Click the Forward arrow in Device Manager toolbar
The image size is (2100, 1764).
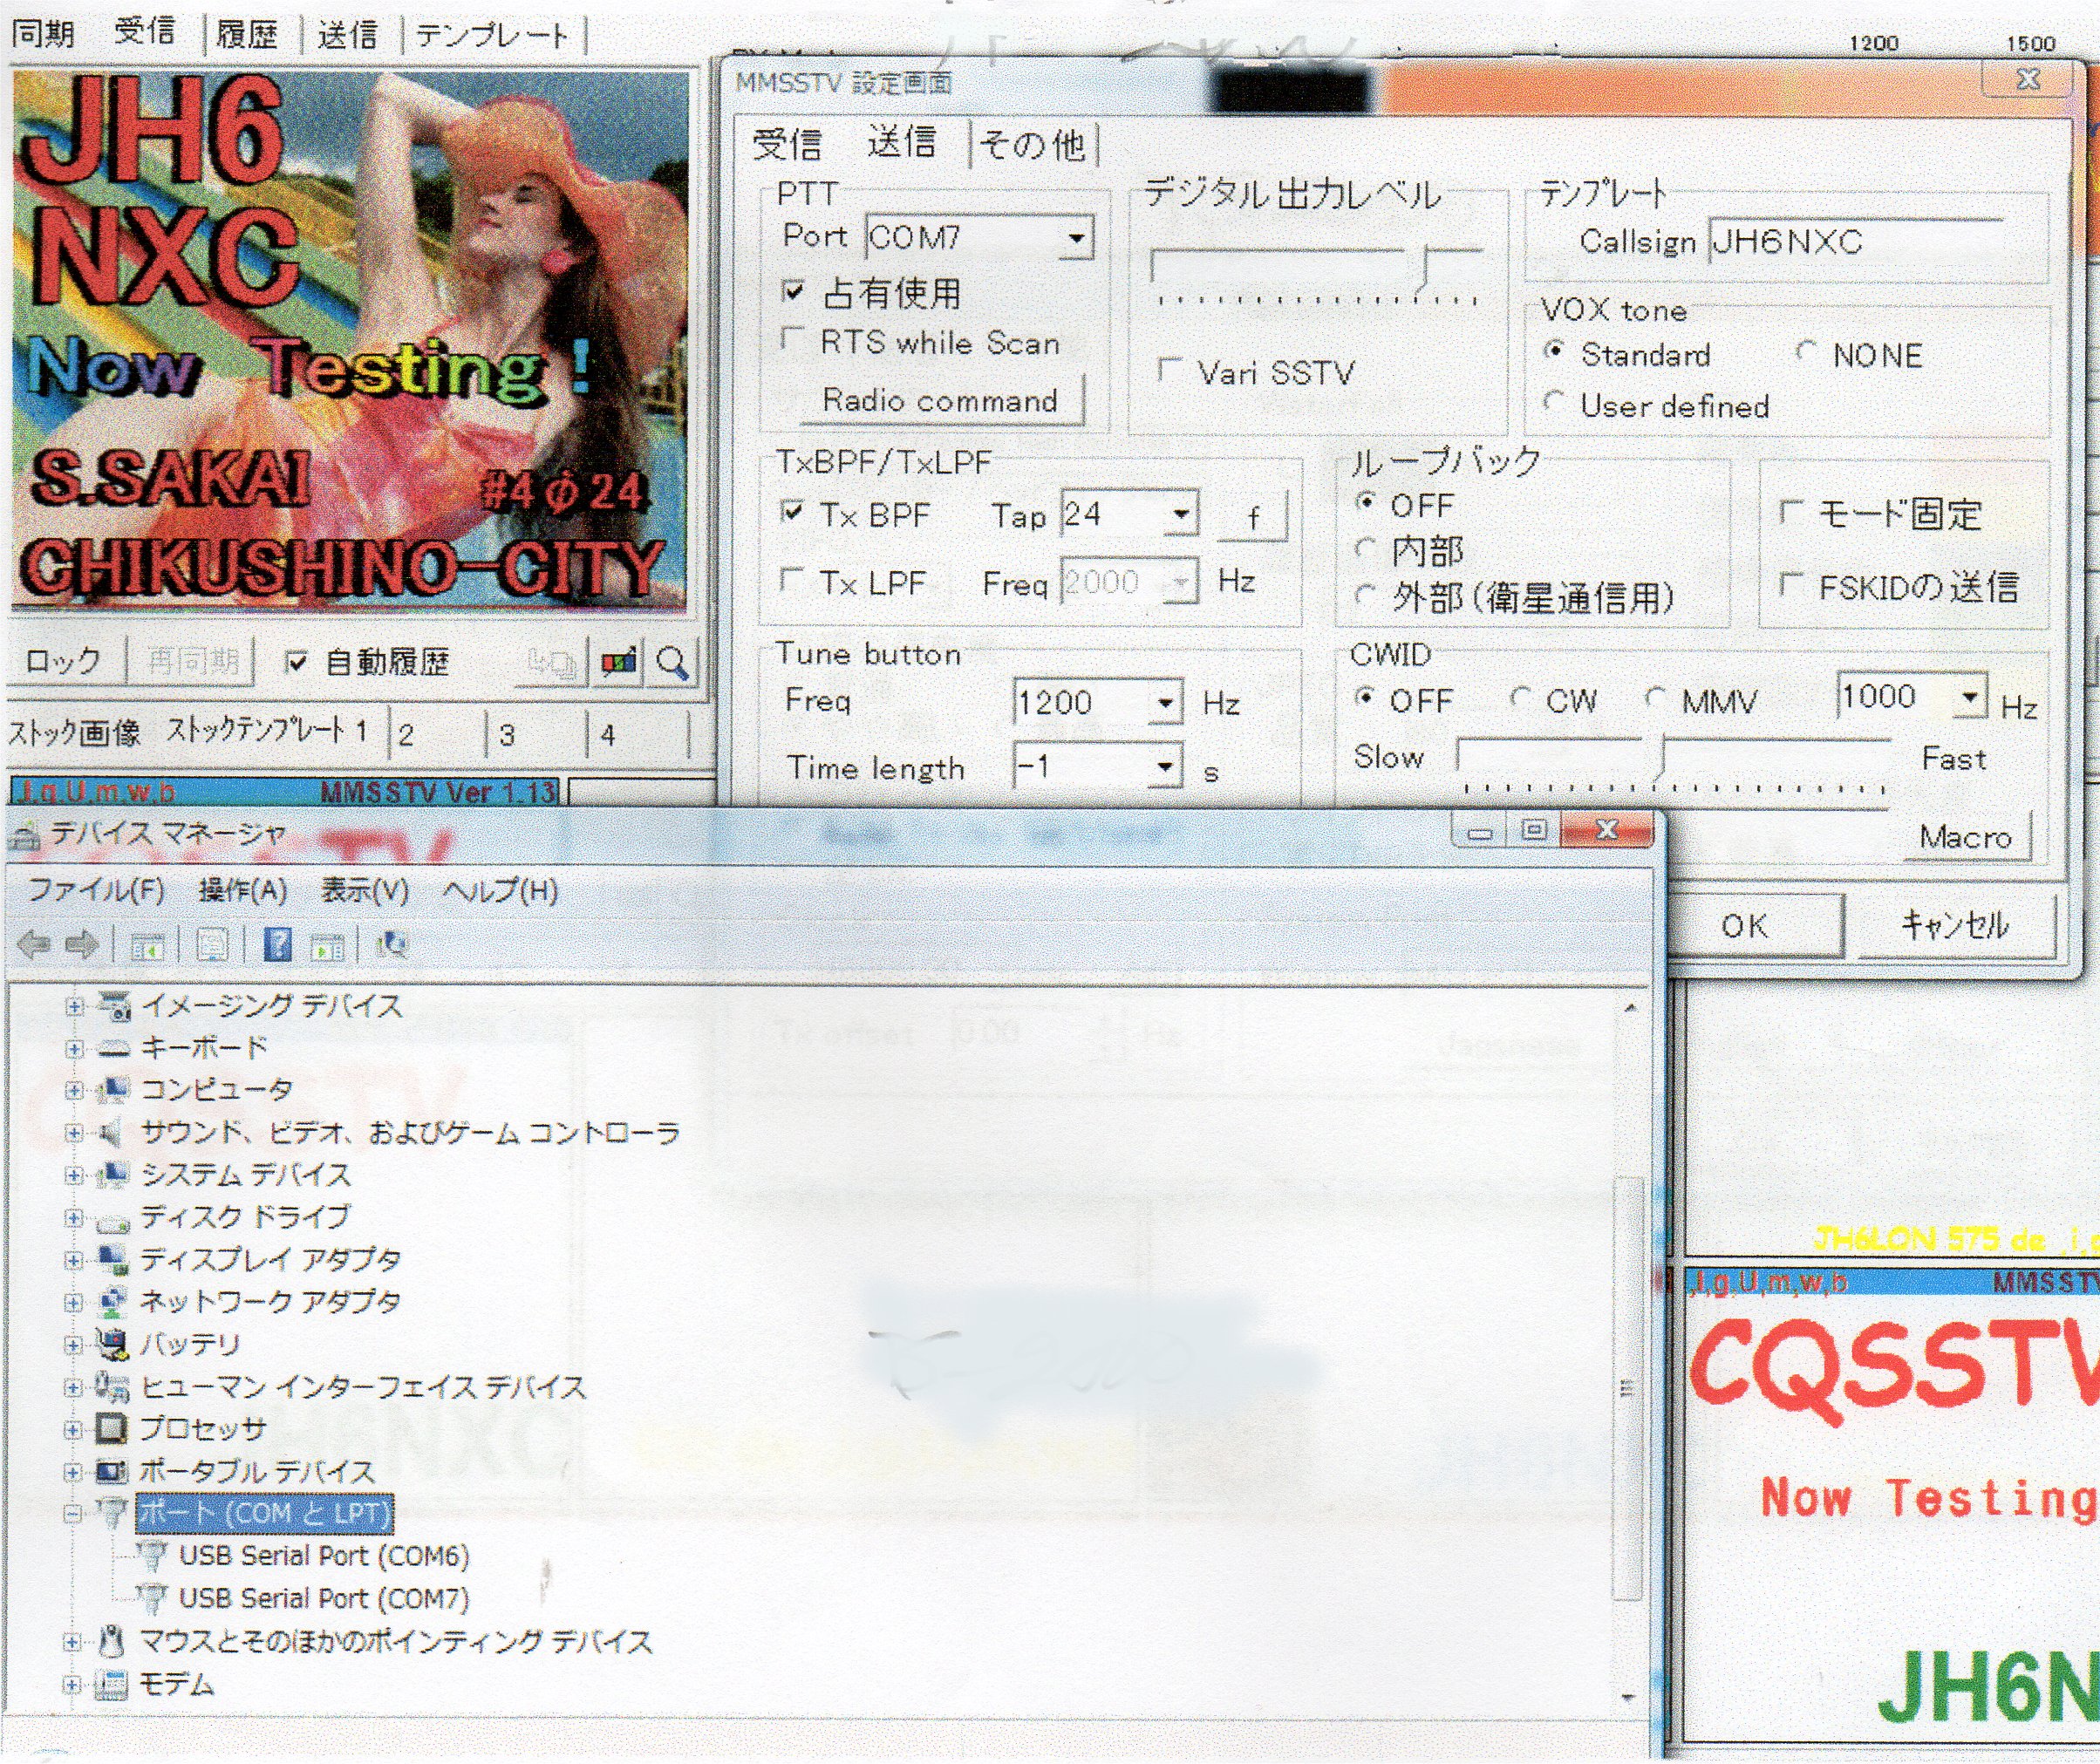coord(82,945)
